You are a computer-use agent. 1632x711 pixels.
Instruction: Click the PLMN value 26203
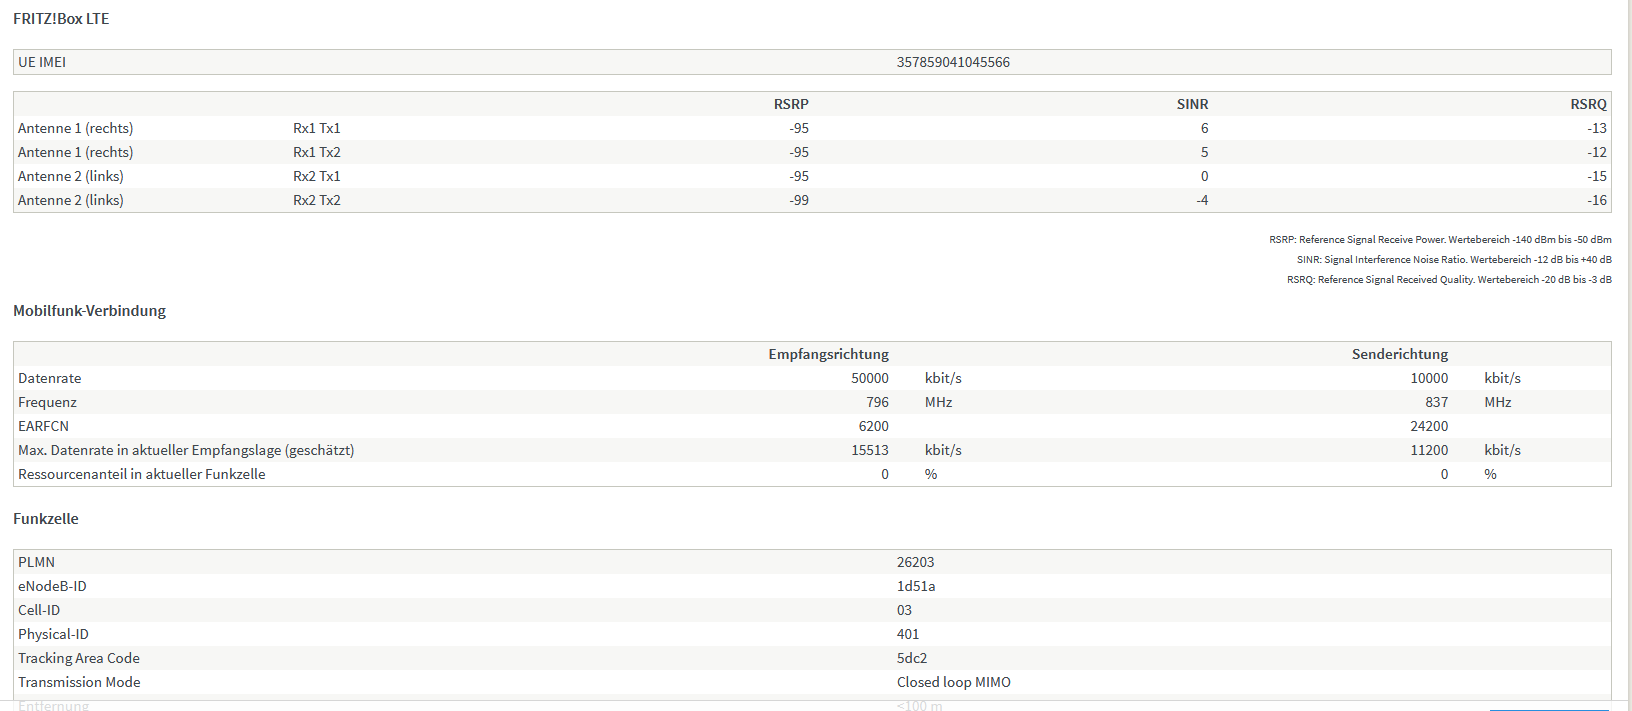click(x=915, y=562)
